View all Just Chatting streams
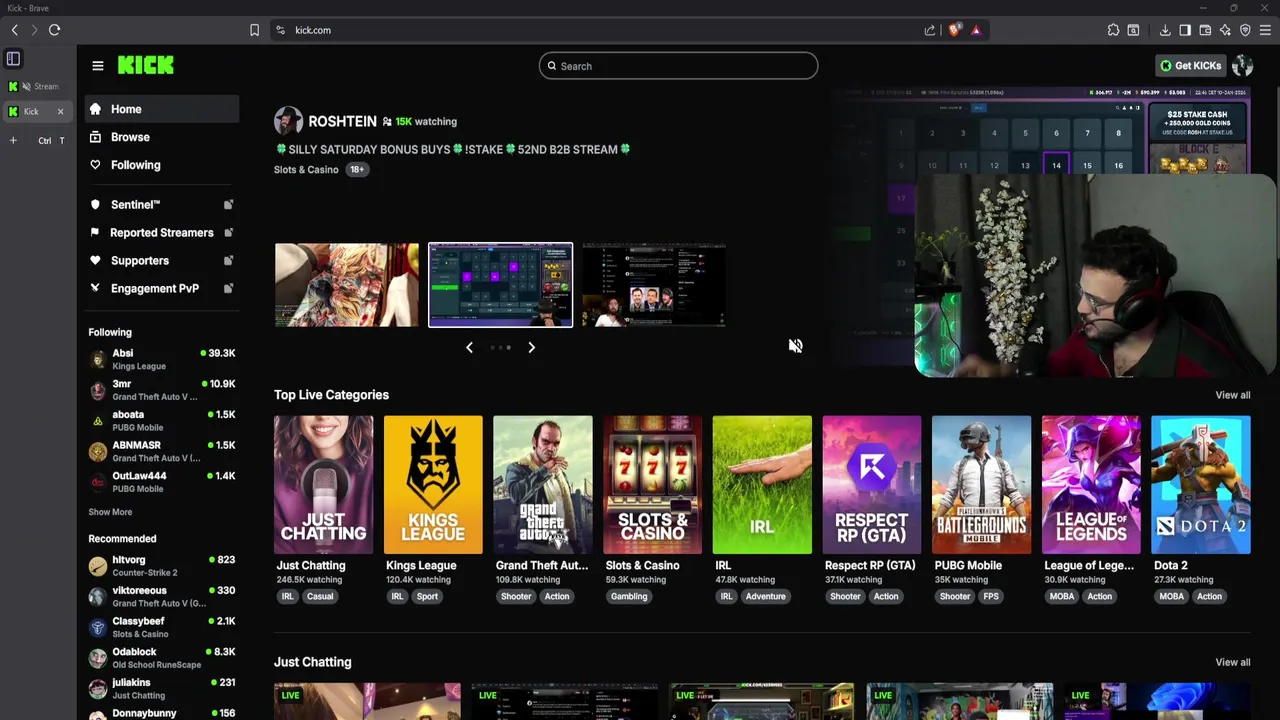1280x720 pixels. (1232, 662)
